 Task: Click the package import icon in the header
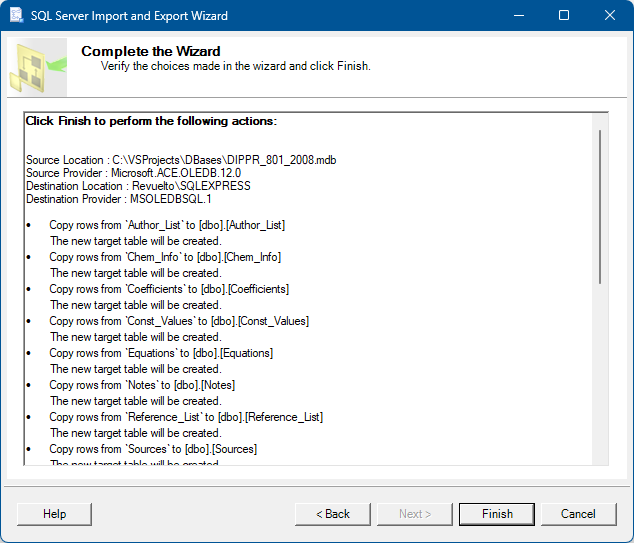(38, 67)
